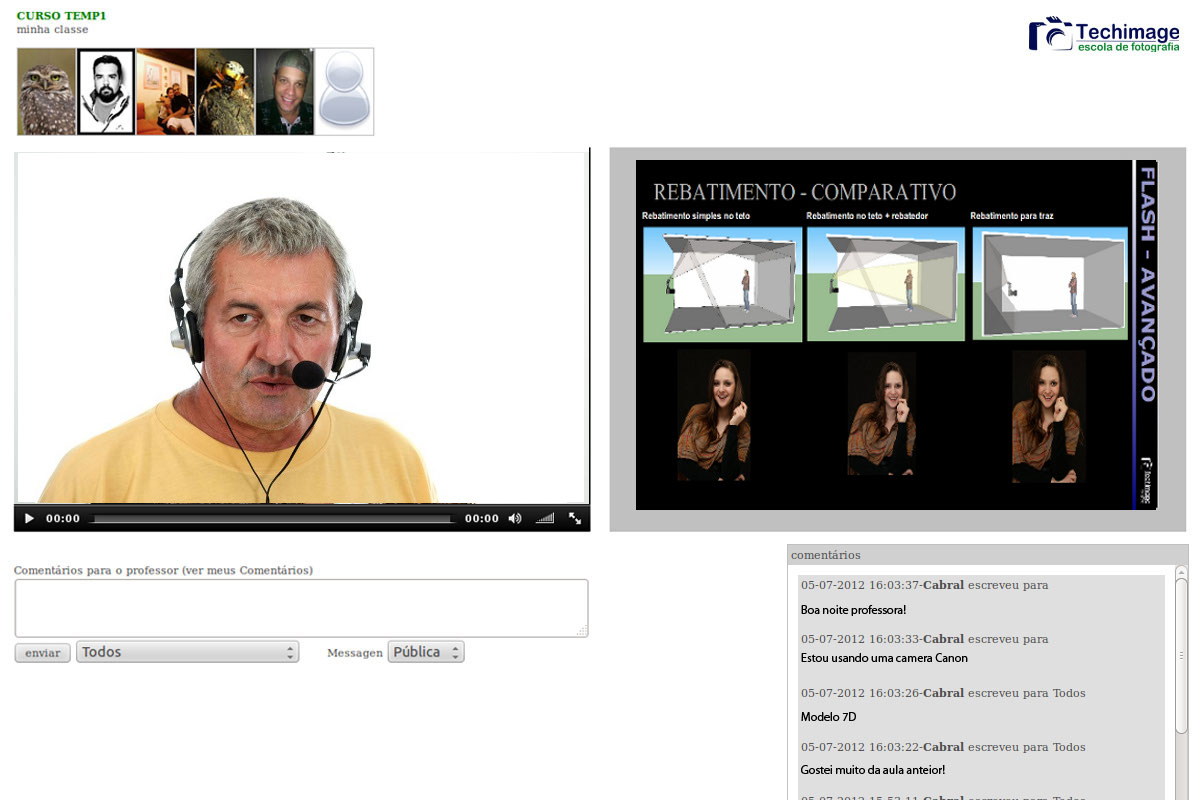Click the 16:03:37 comment header line
The image size is (1200, 800).
925,585
